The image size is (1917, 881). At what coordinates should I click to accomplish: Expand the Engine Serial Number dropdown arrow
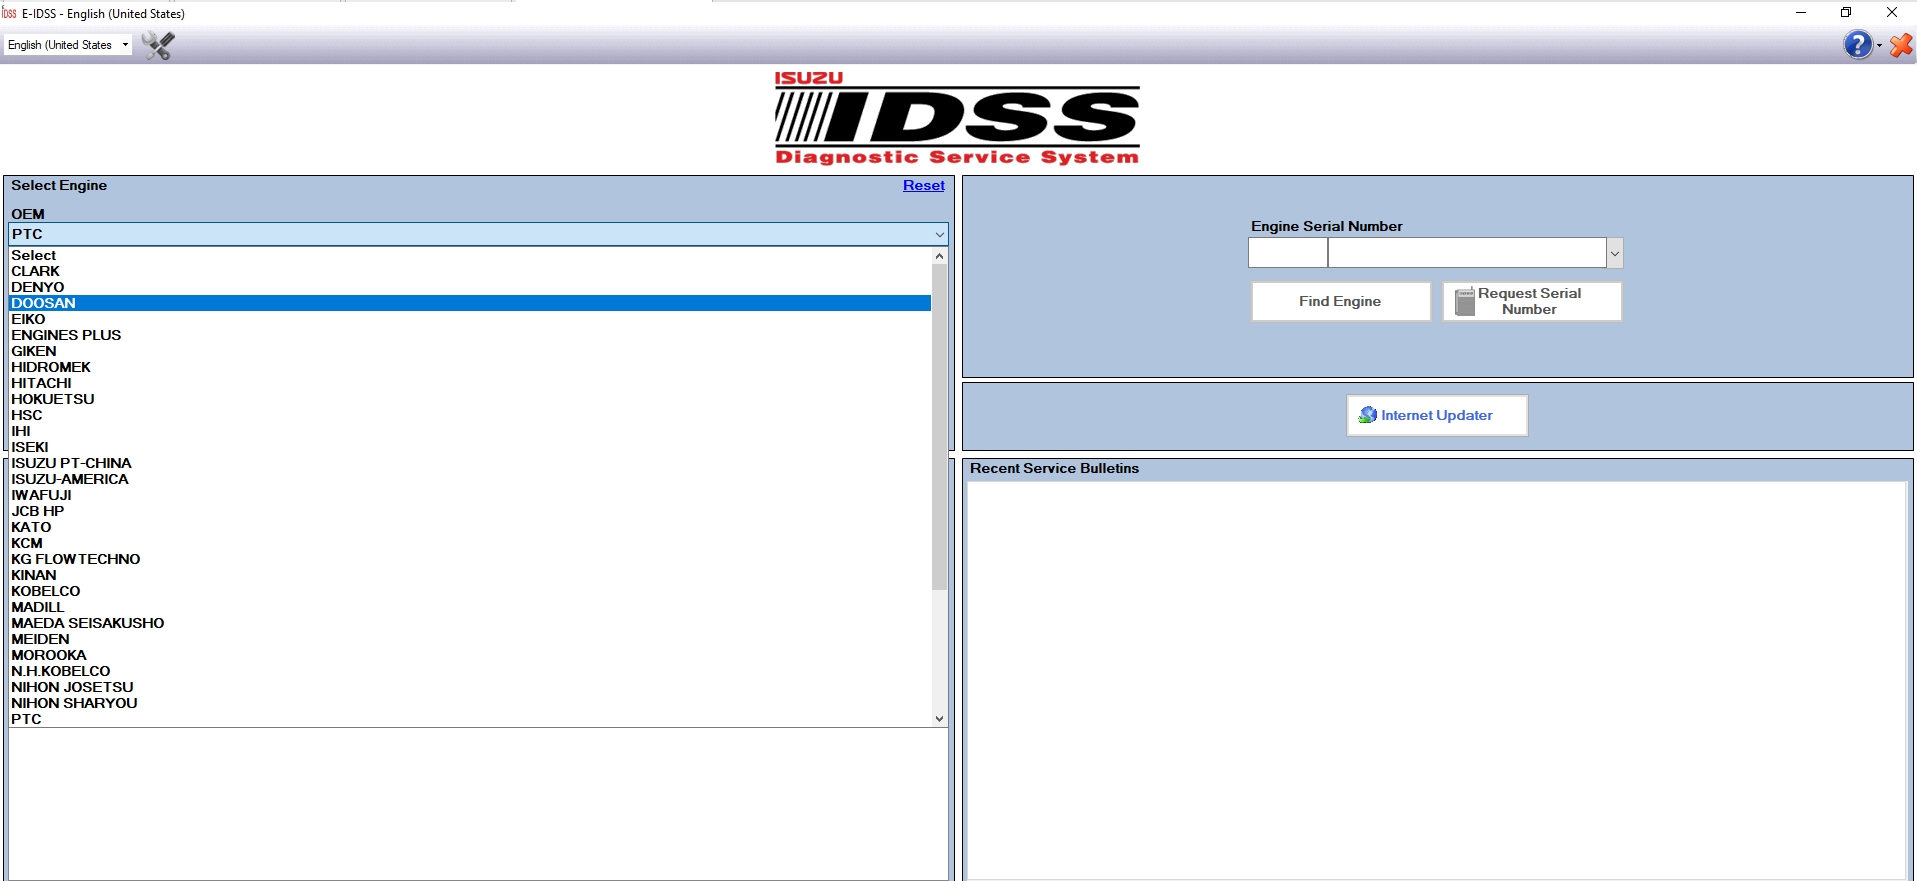(x=1614, y=253)
